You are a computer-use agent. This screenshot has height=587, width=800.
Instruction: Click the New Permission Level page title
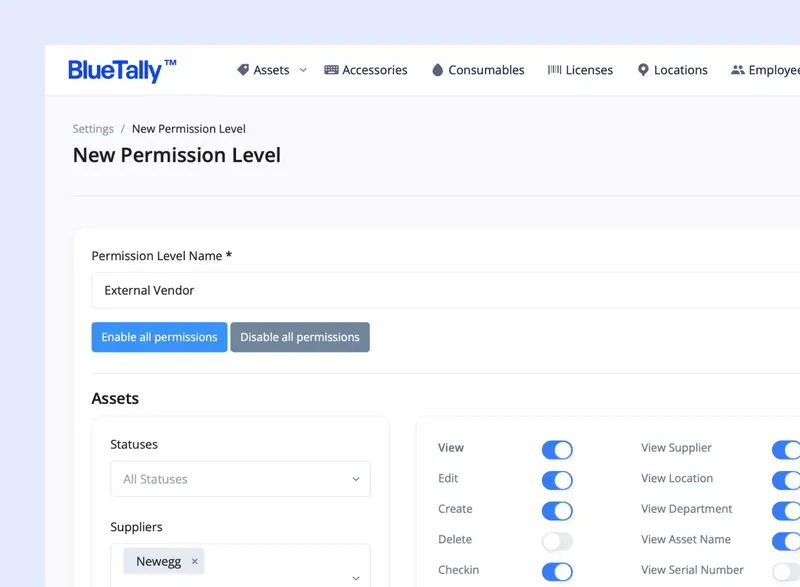pos(177,155)
